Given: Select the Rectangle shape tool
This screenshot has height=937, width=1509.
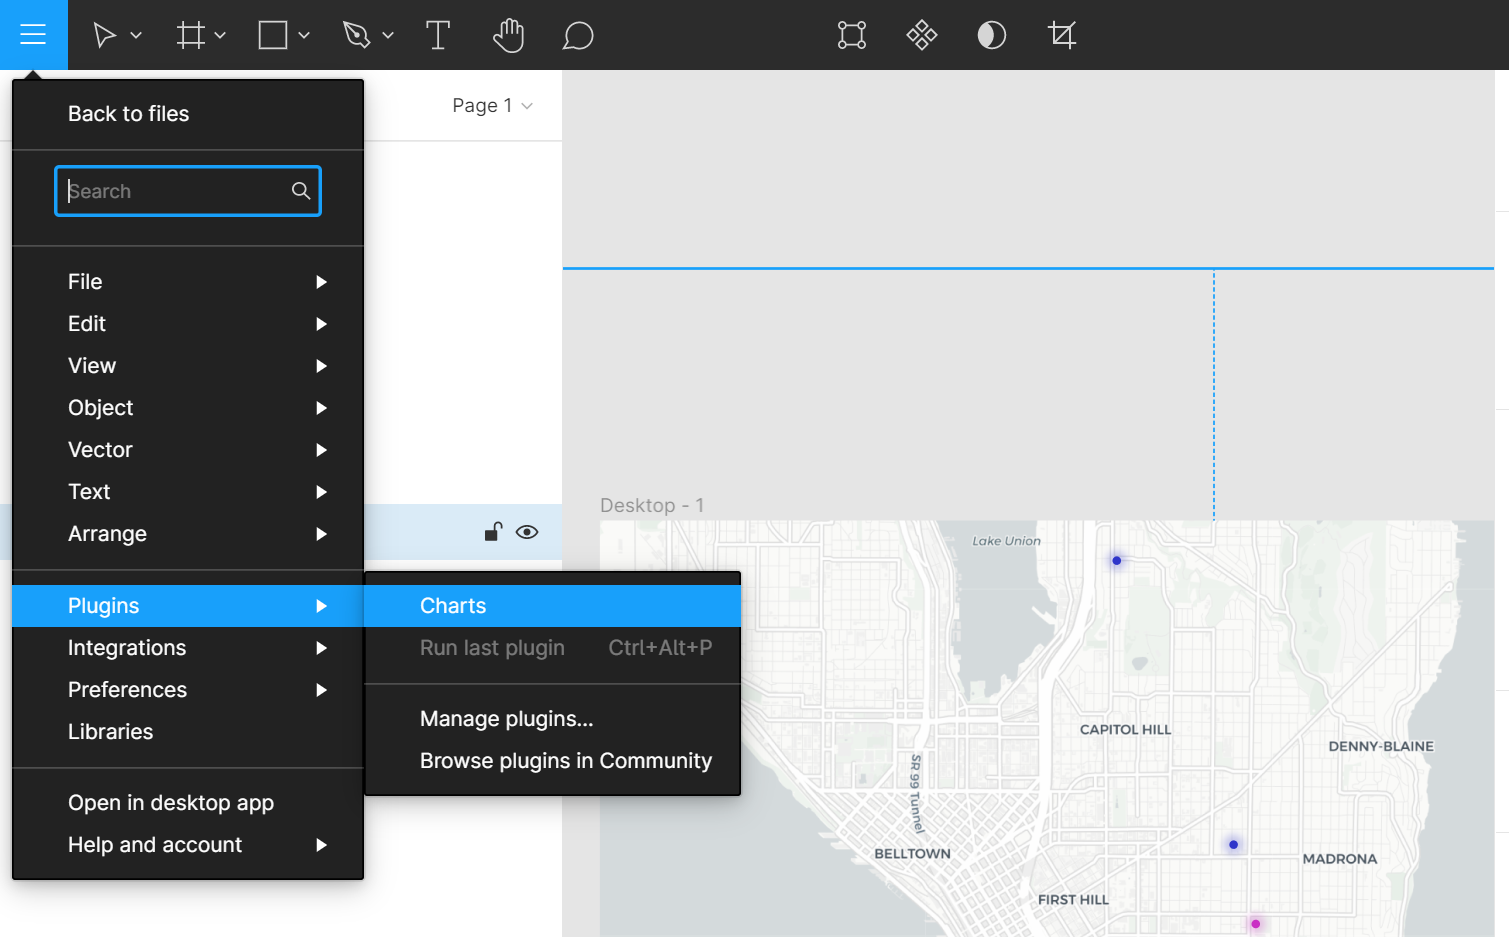Looking at the screenshot, I should click(x=273, y=36).
